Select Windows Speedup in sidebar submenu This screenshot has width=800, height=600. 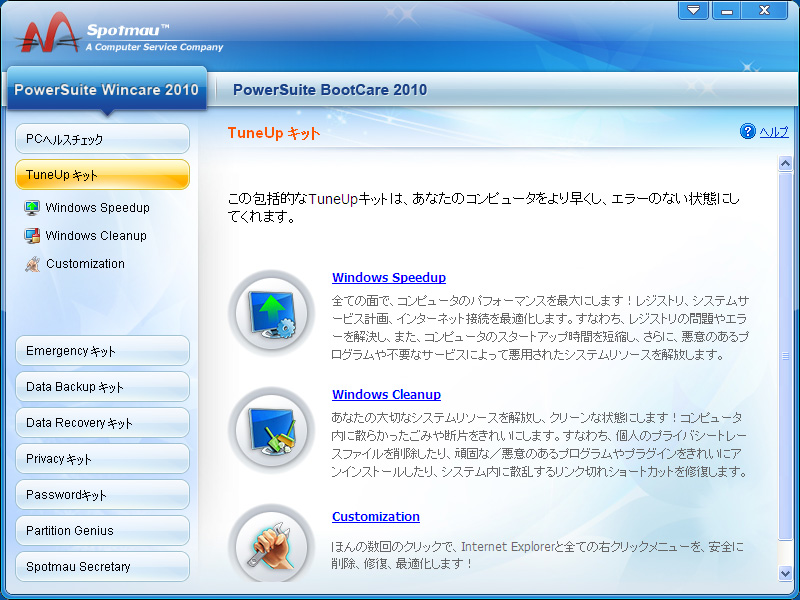pos(97,208)
